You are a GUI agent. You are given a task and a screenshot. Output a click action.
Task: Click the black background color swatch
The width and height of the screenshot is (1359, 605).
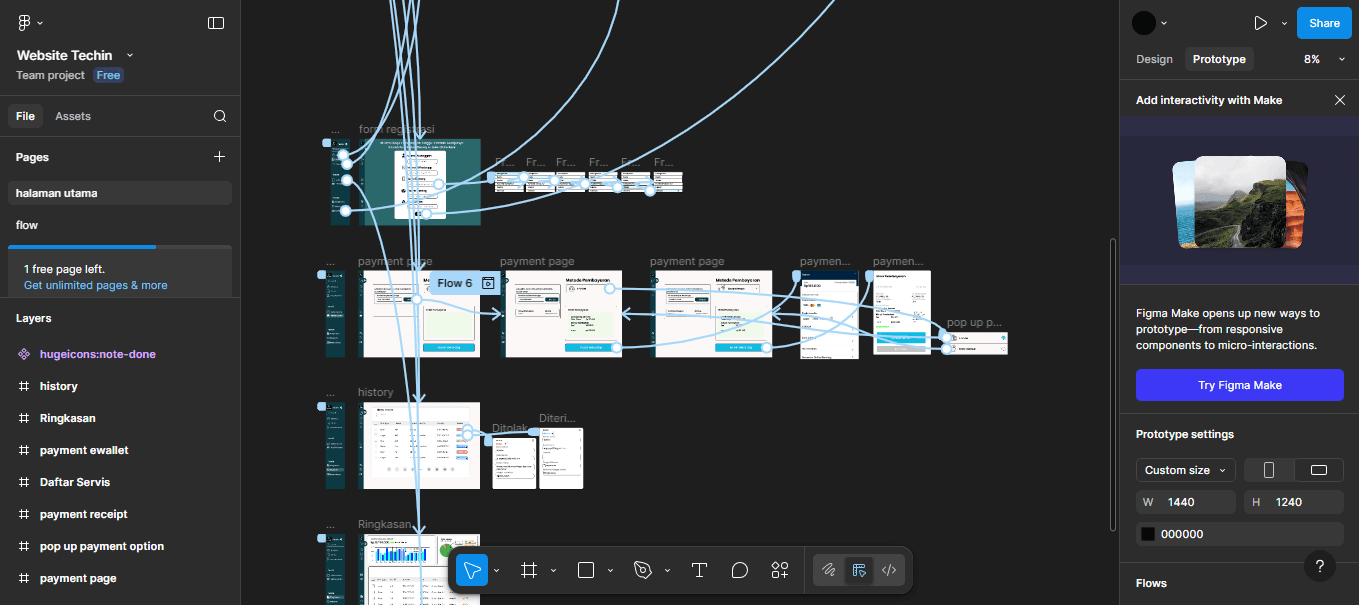(1148, 534)
